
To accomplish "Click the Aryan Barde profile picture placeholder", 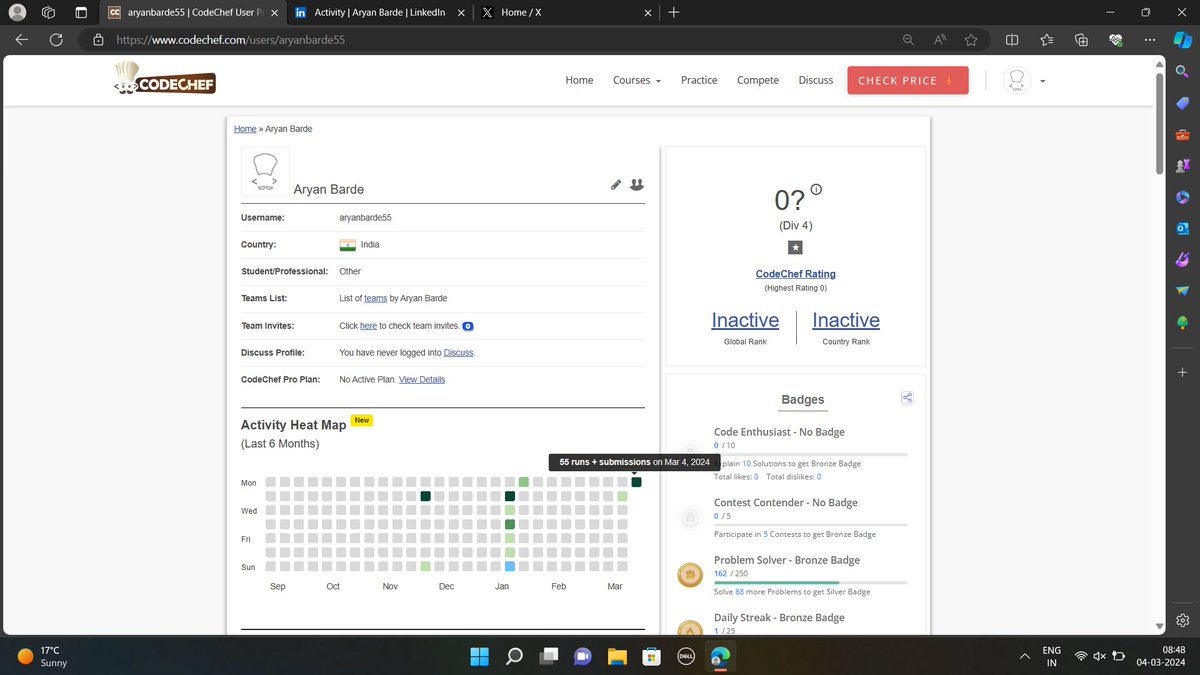I will pos(265,171).
